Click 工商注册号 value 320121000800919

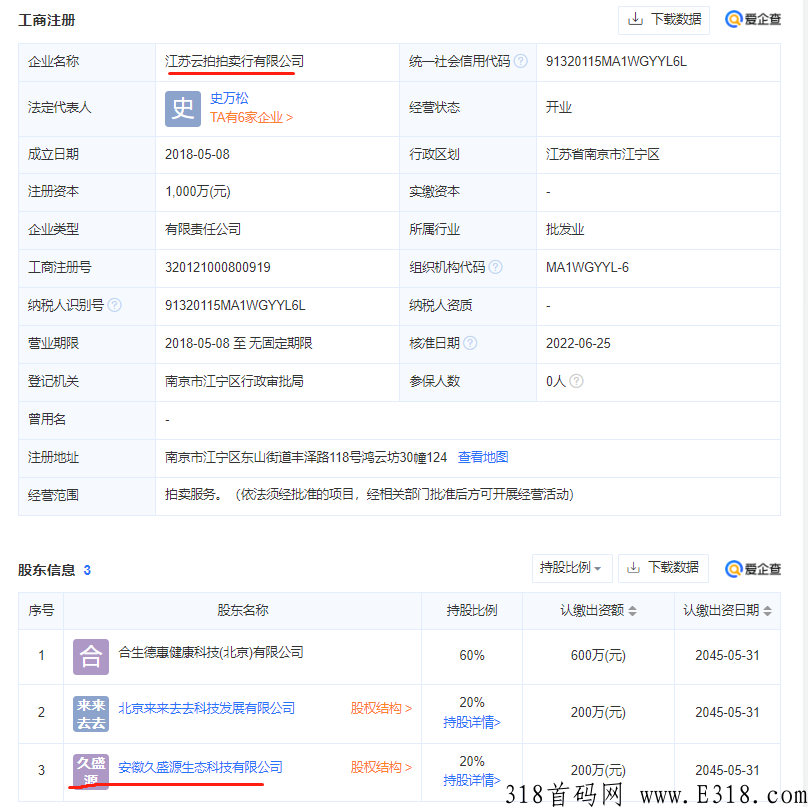point(217,267)
